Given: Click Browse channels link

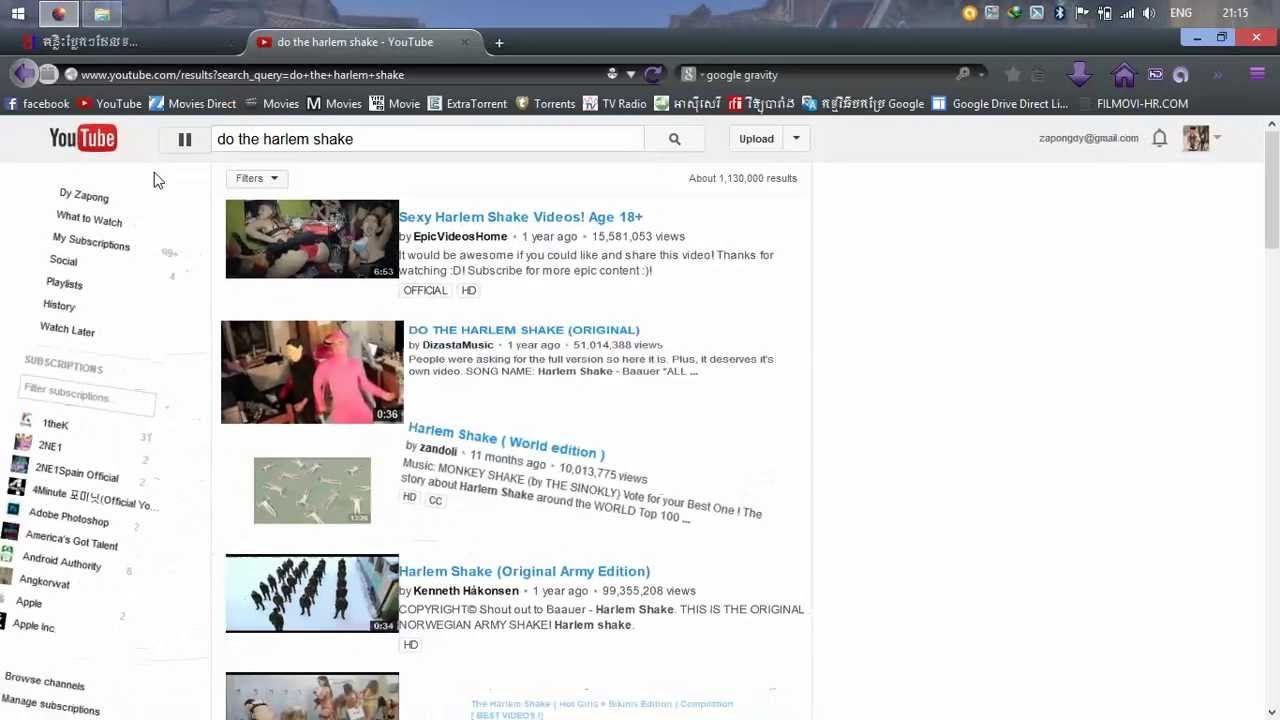Looking at the screenshot, I should [44, 682].
